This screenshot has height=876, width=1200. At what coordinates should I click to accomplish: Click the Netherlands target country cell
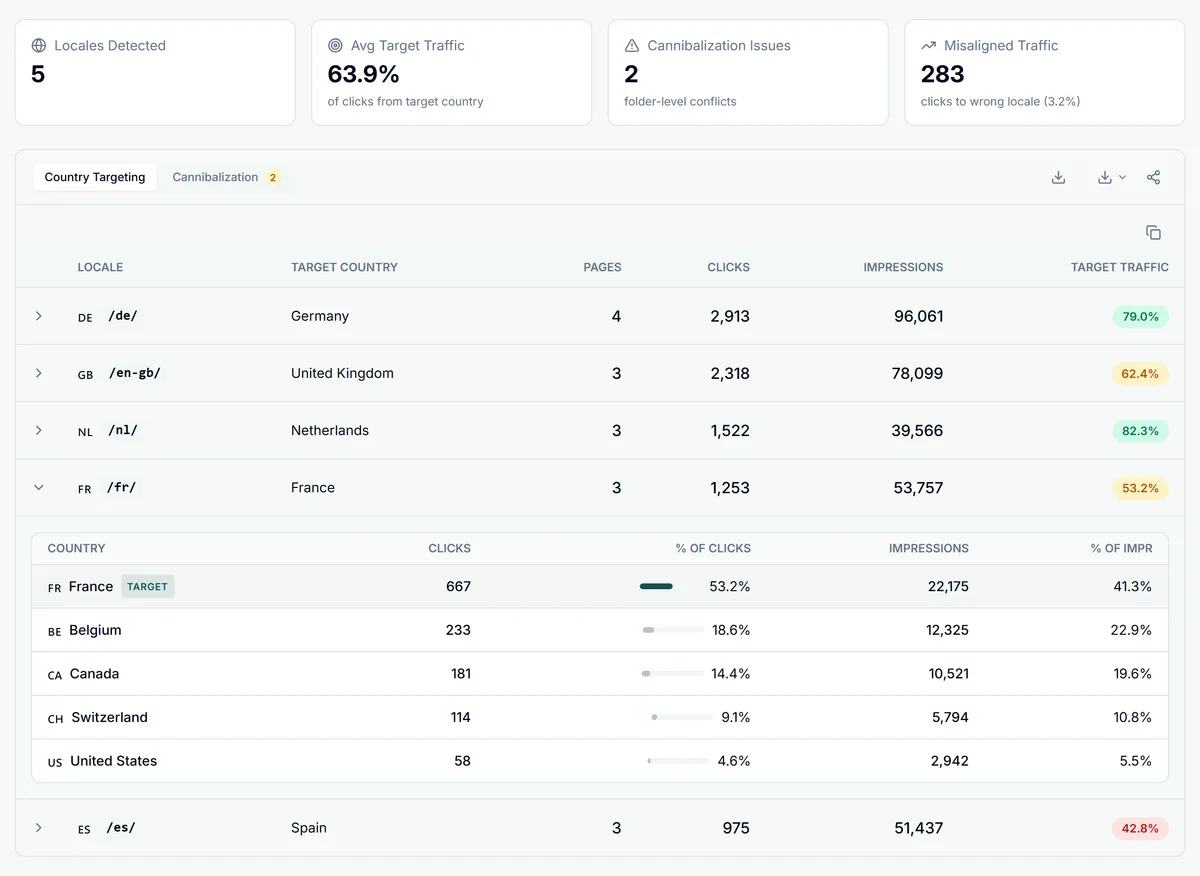[330, 430]
